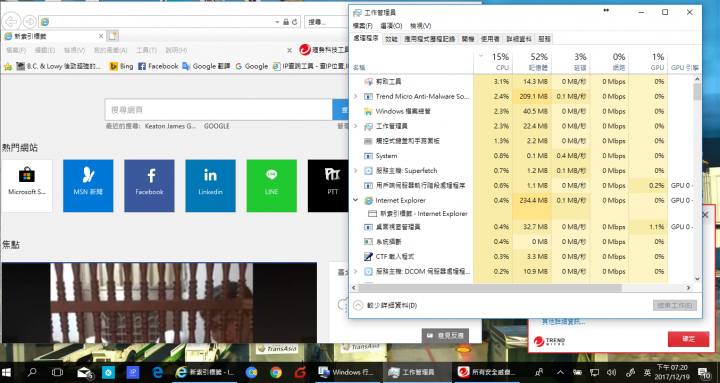720x383 pixels.
Task: Open the 選項(O) menu in Task Manager
Action: point(391,26)
